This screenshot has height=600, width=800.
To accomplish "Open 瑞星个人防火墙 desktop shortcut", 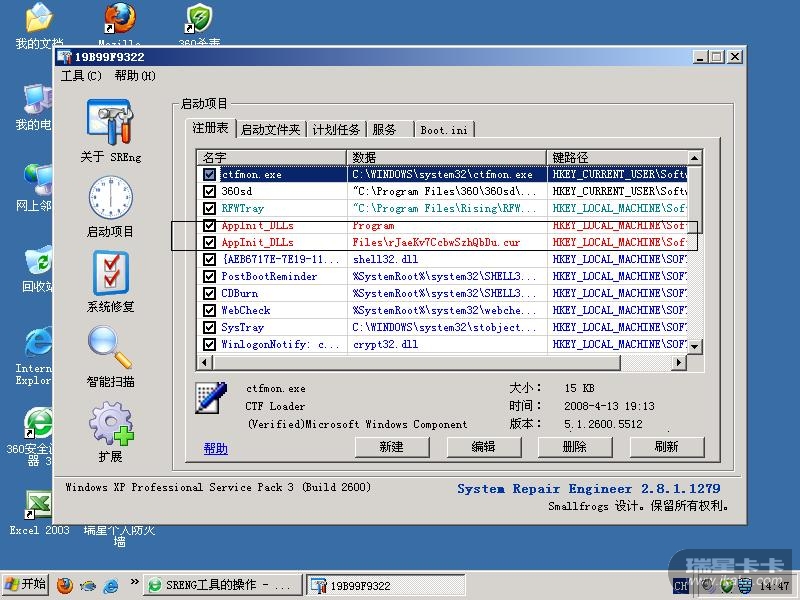I will click(119, 536).
